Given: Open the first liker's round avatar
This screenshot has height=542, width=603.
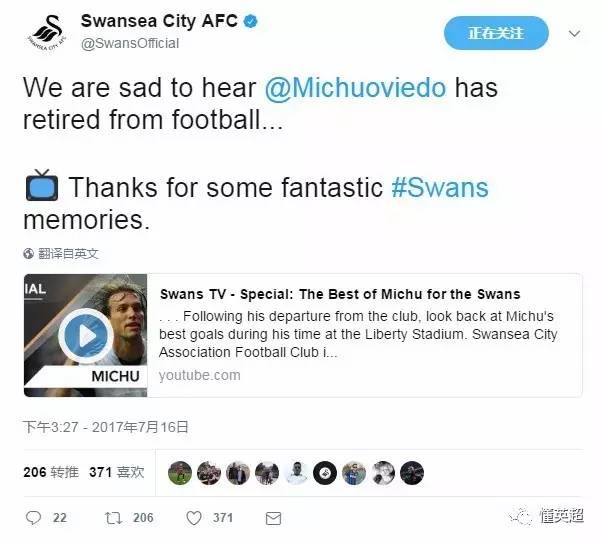Looking at the screenshot, I should tap(180, 473).
